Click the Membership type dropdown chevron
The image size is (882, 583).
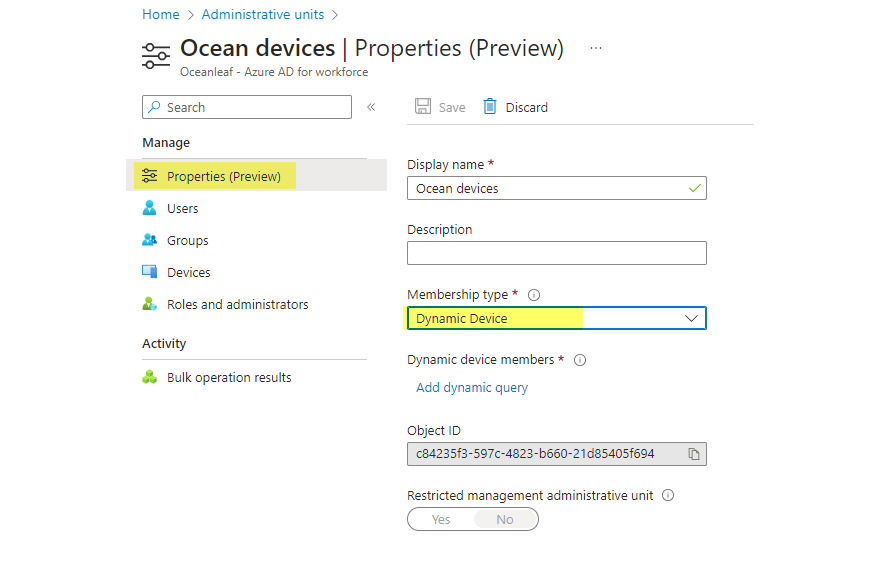691,319
